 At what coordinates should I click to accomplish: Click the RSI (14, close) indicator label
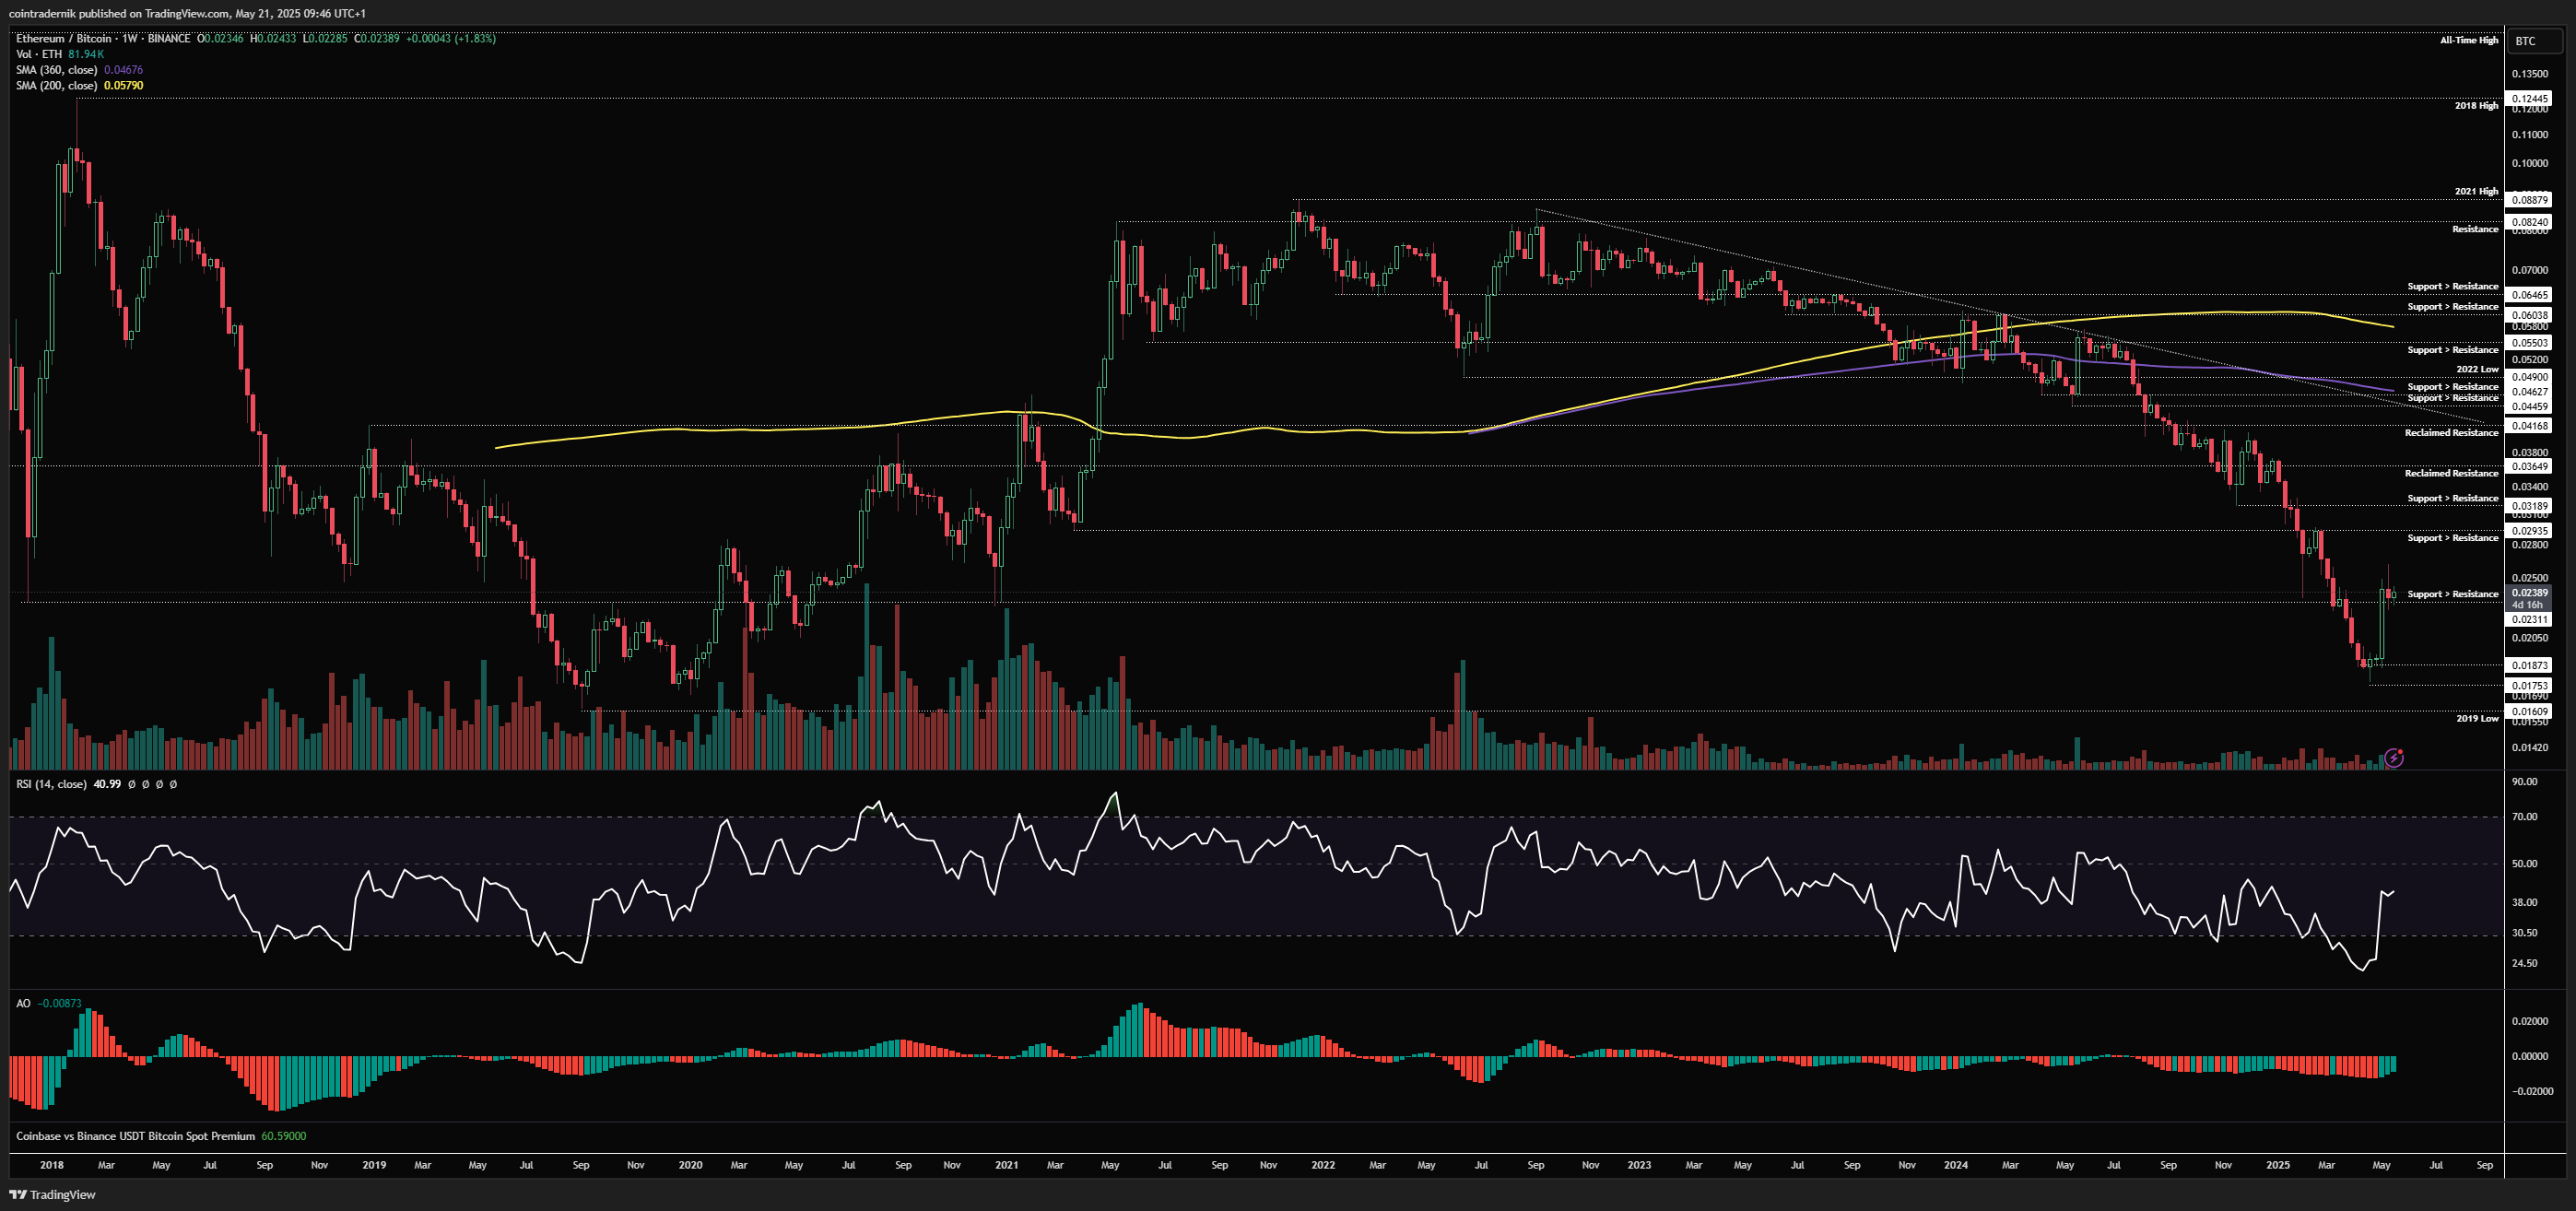(x=51, y=784)
